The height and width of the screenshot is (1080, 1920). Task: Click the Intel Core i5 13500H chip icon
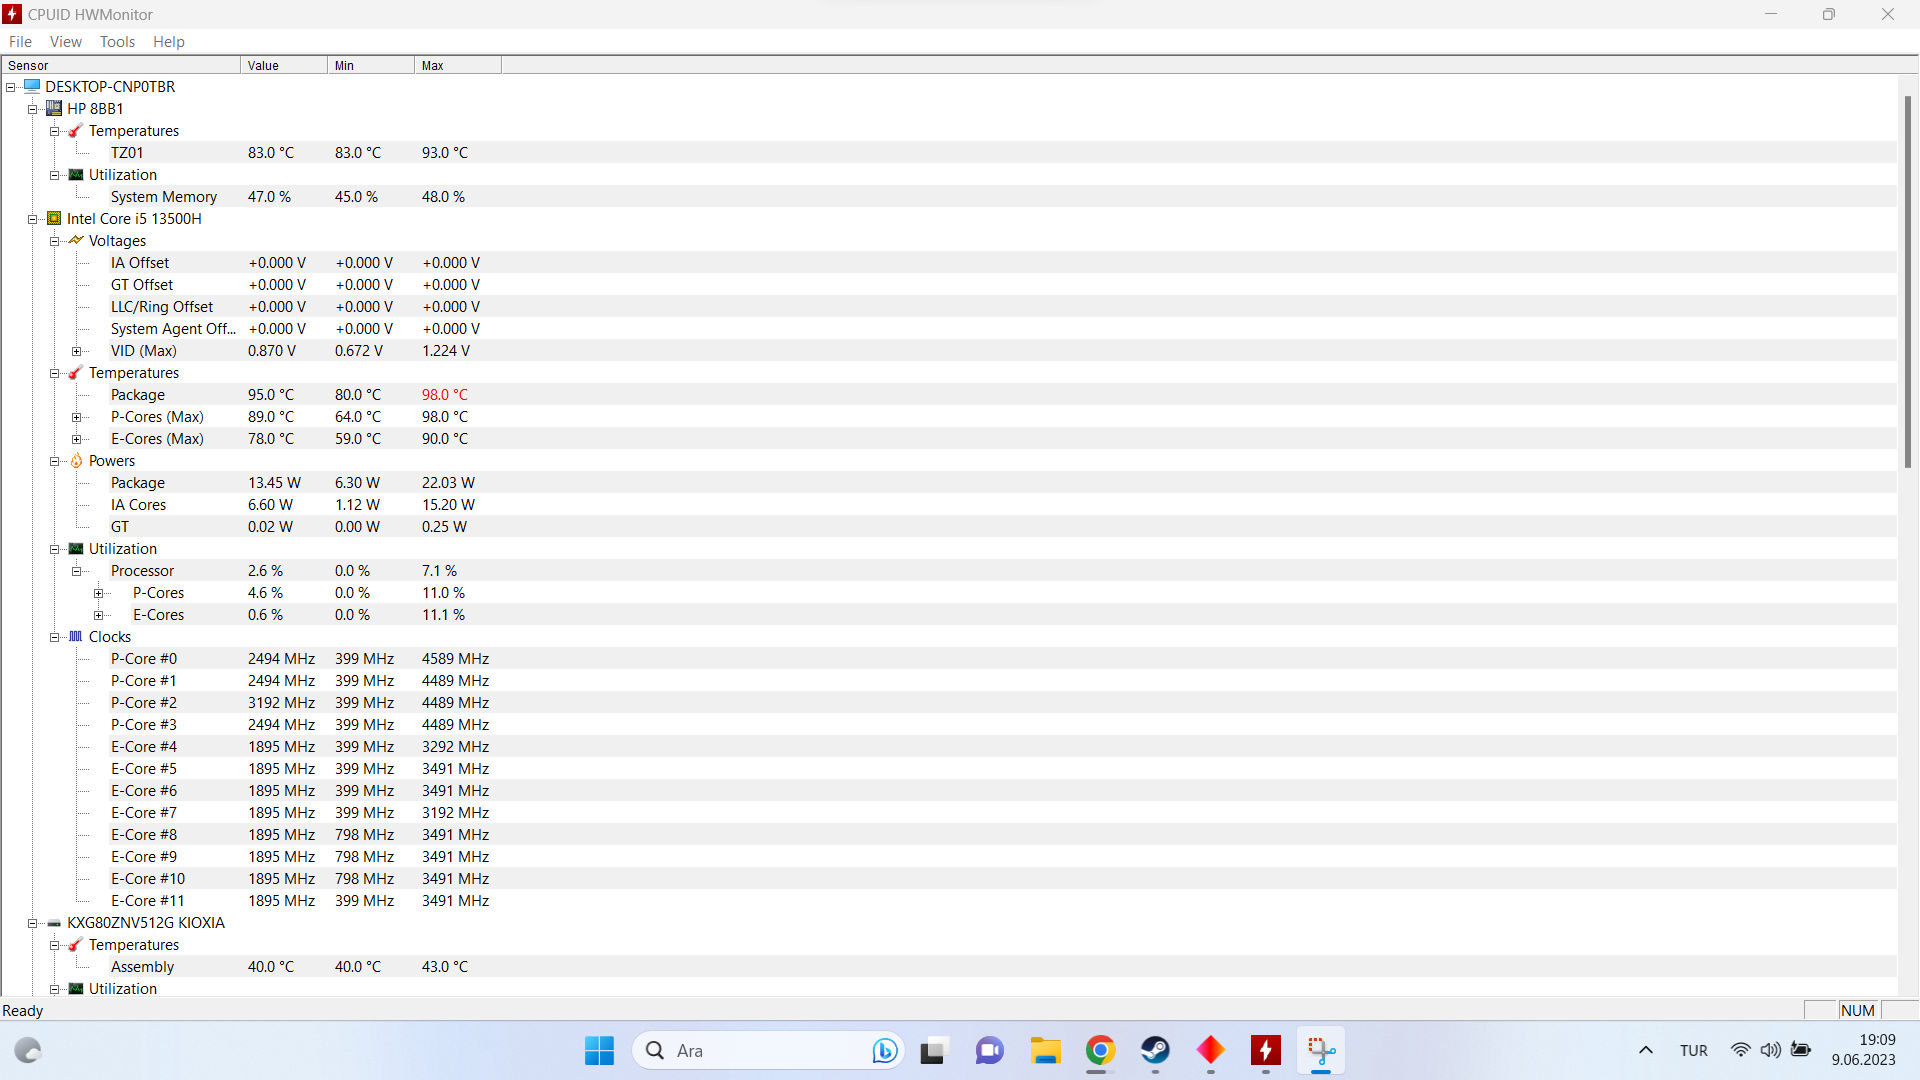[x=54, y=218]
